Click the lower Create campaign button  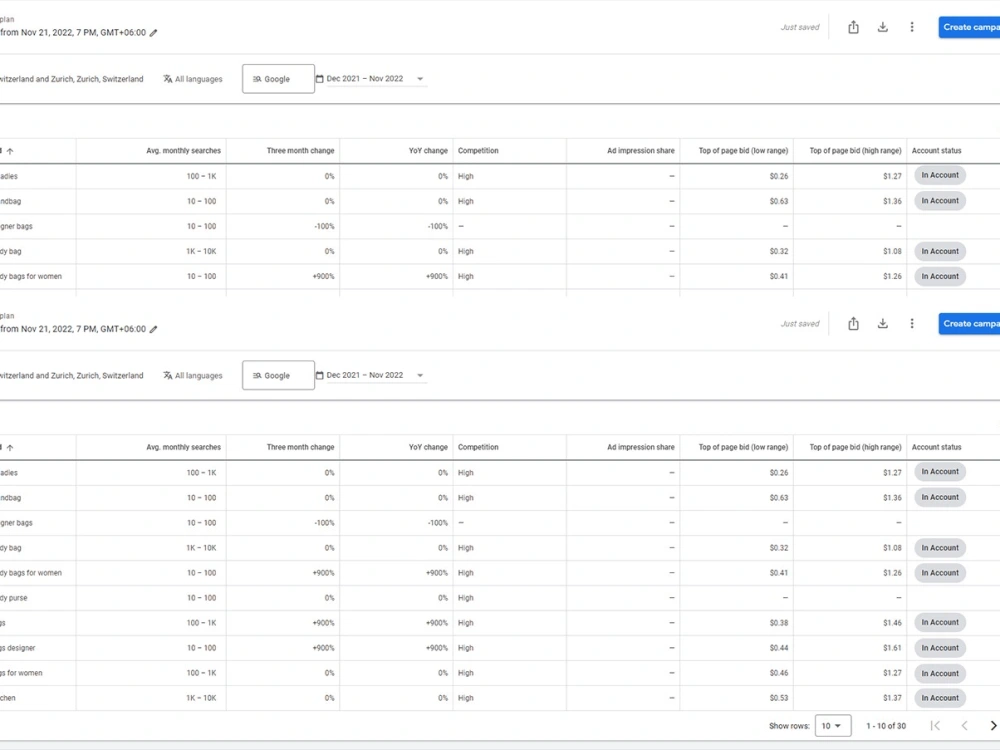click(x=969, y=323)
